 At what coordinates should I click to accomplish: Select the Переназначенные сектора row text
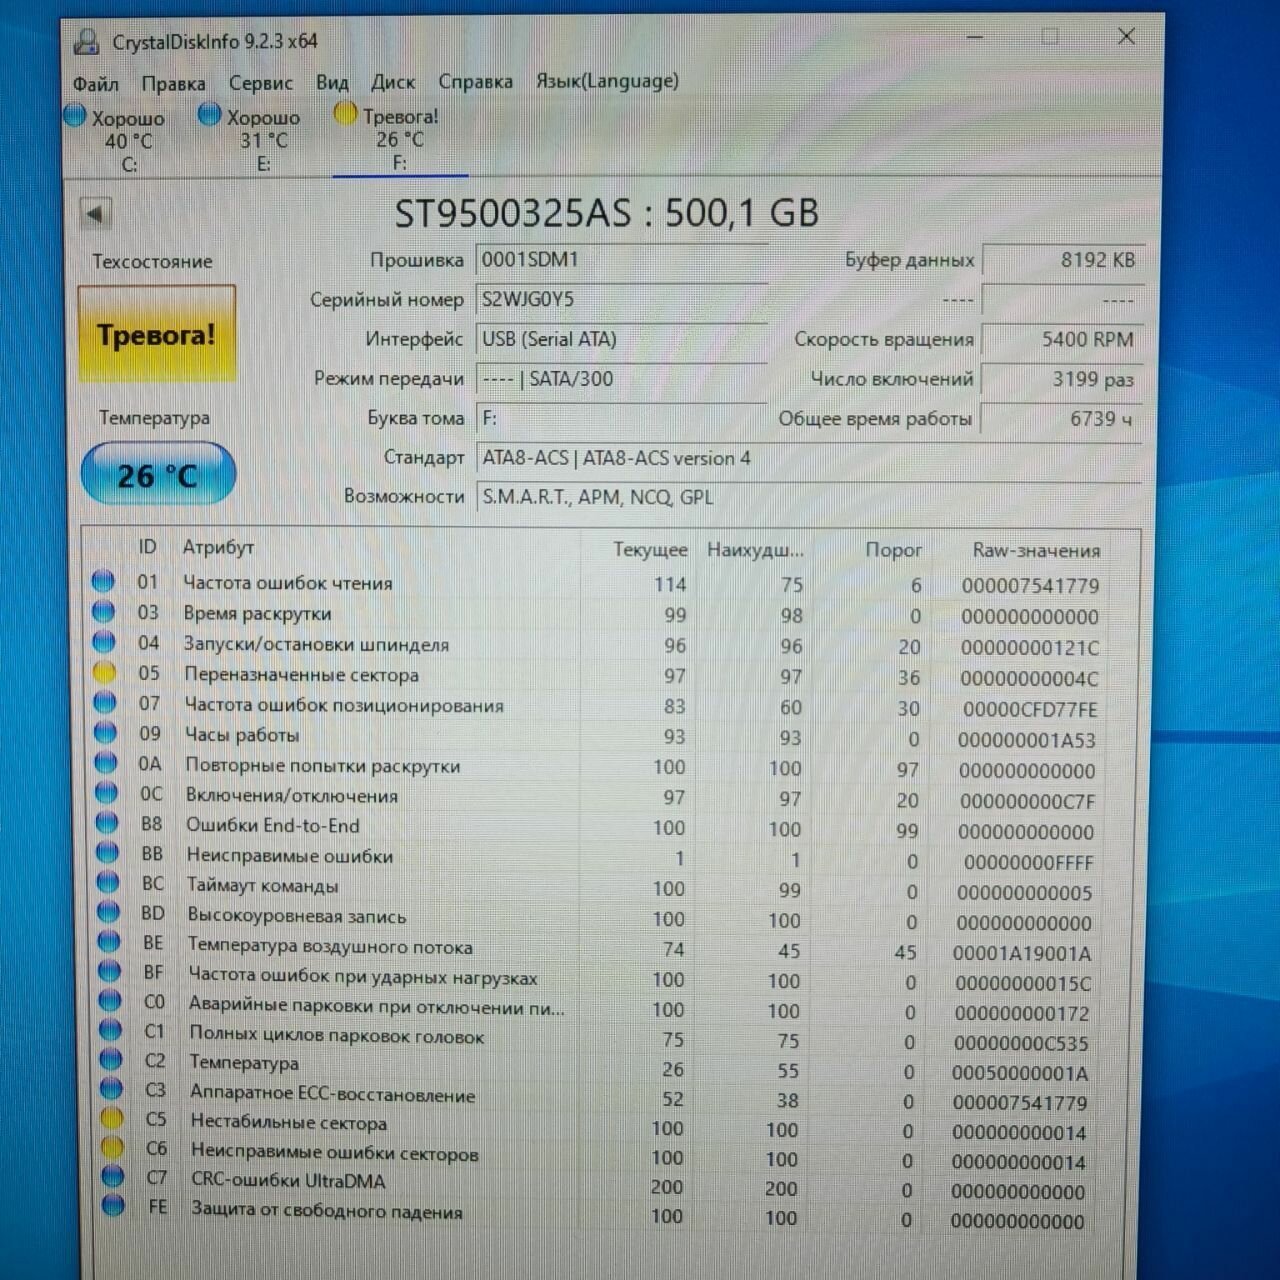coord(301,675)
